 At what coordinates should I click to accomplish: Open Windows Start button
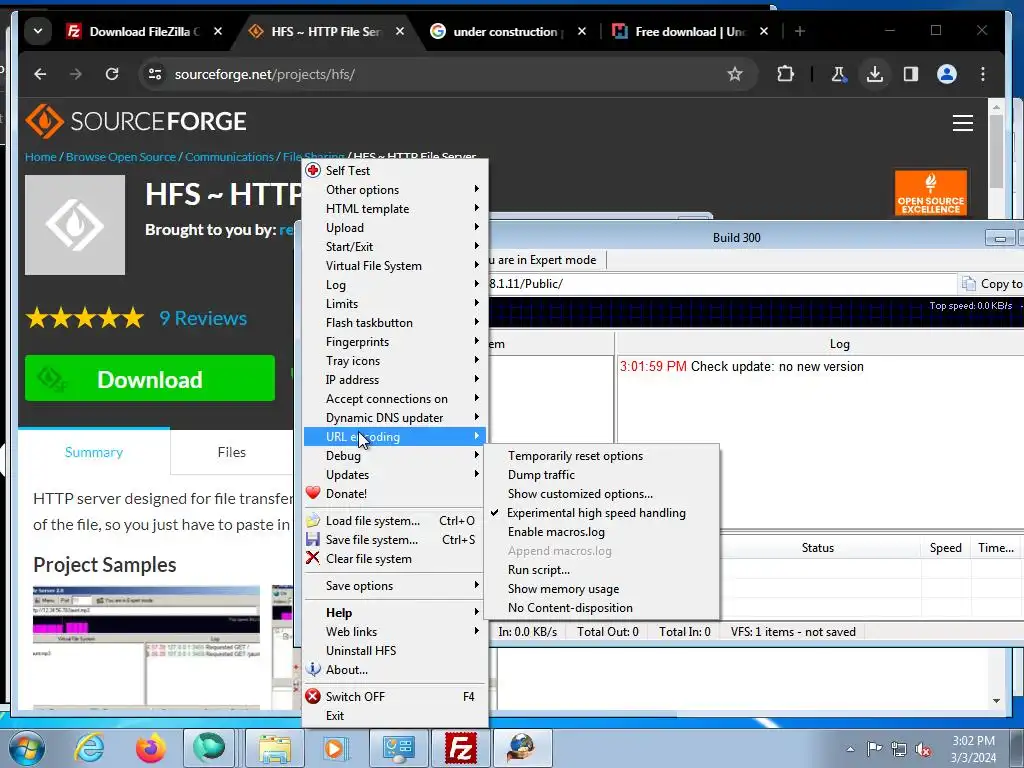27,748
